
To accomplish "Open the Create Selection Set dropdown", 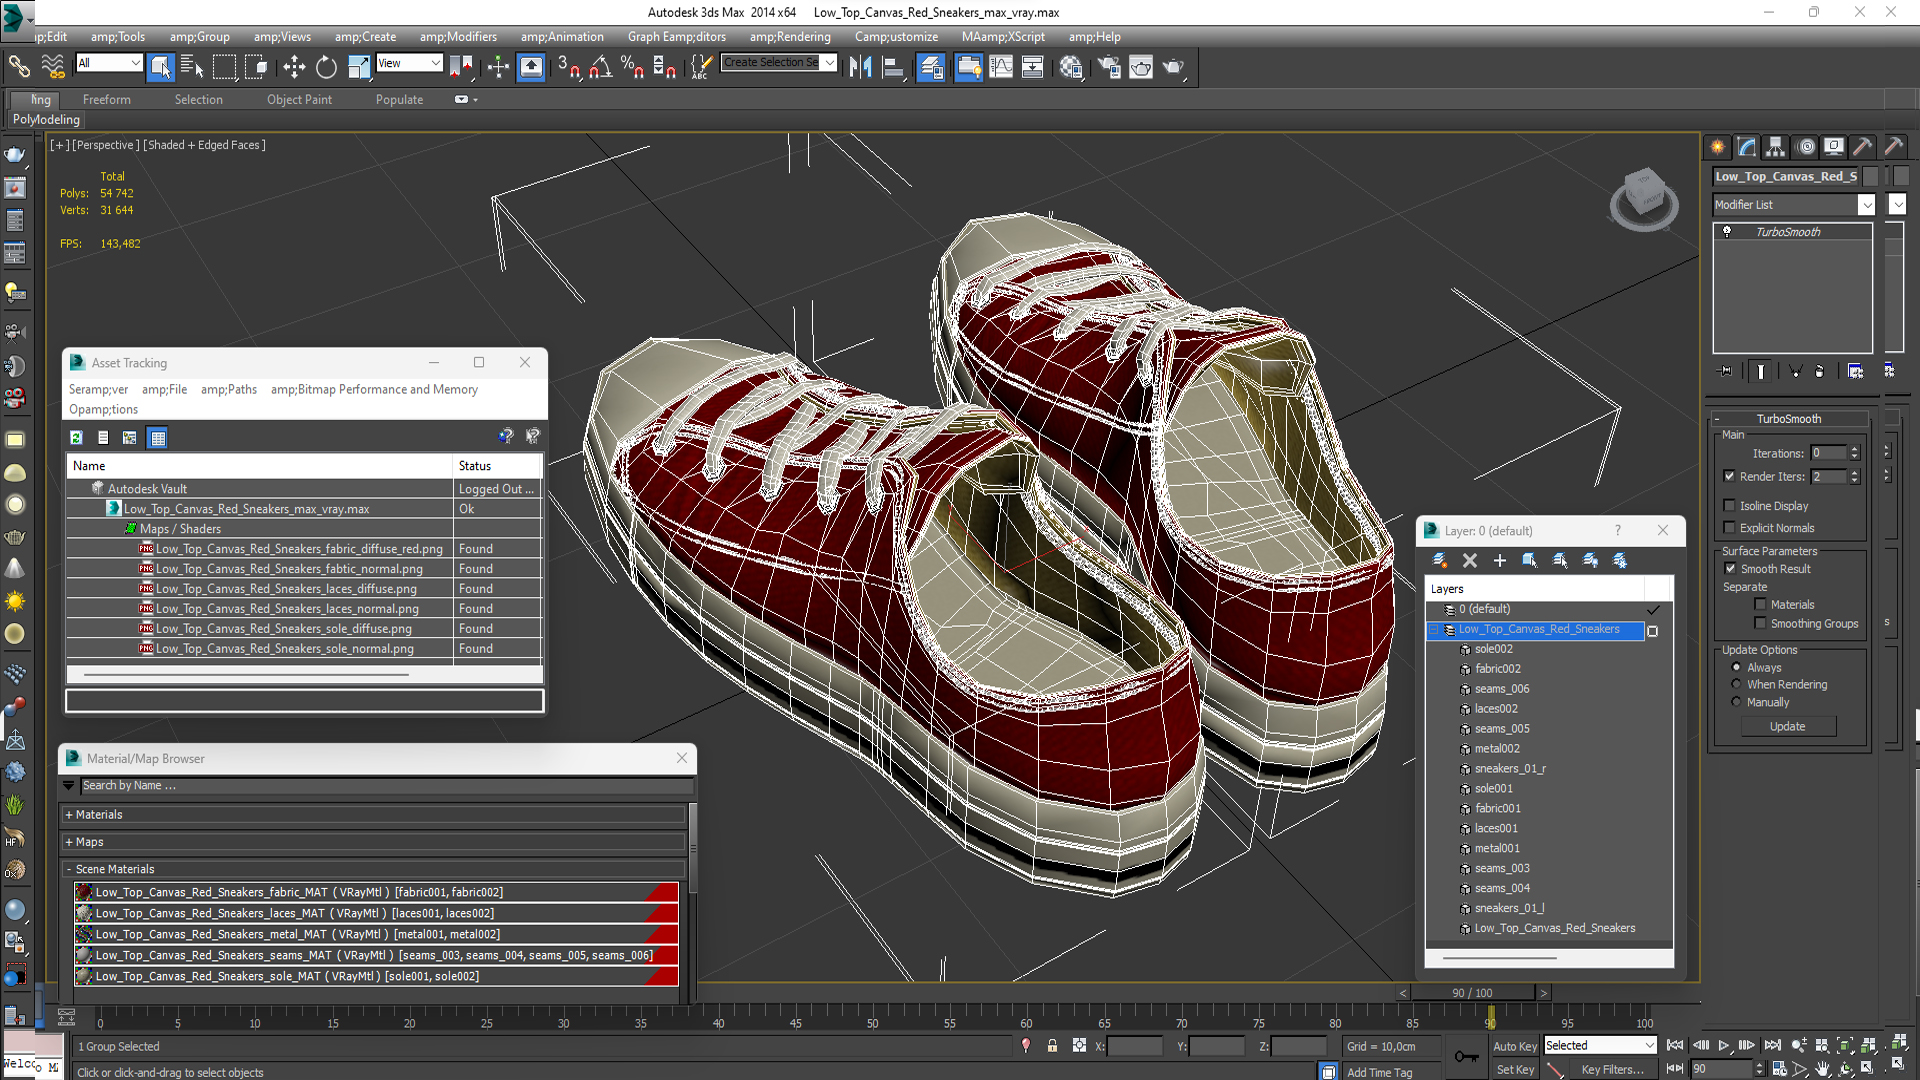I will click(829, 62).
